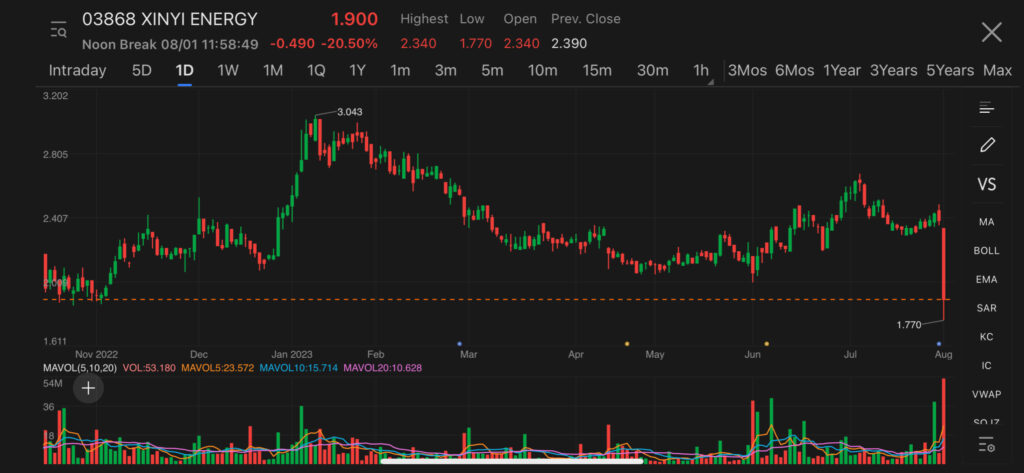Click the Prev. Close value 2.390
This screenshot has width=1024, height=473.
pyautogui.click(x=569, y=44)
